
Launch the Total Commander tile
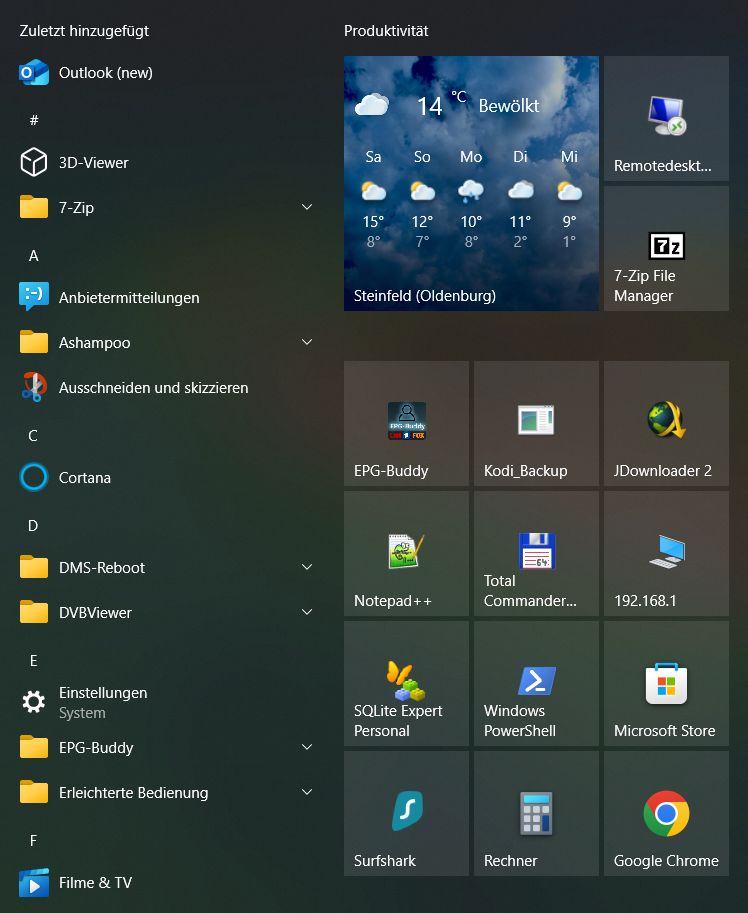point(536,554)
